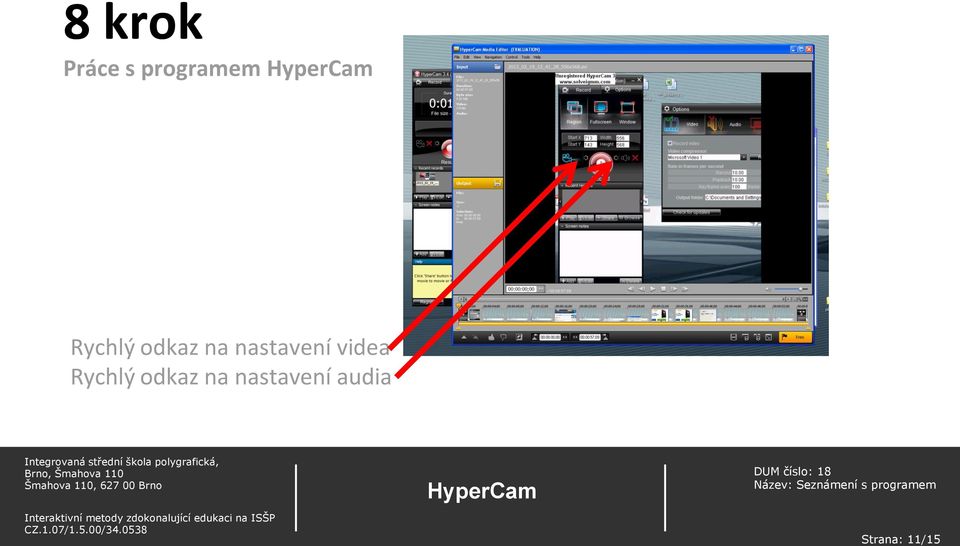The width and height of the screenshot is (960, 546).
Task: Open the Video compression dropdown in Options
Action: [743, 157]
